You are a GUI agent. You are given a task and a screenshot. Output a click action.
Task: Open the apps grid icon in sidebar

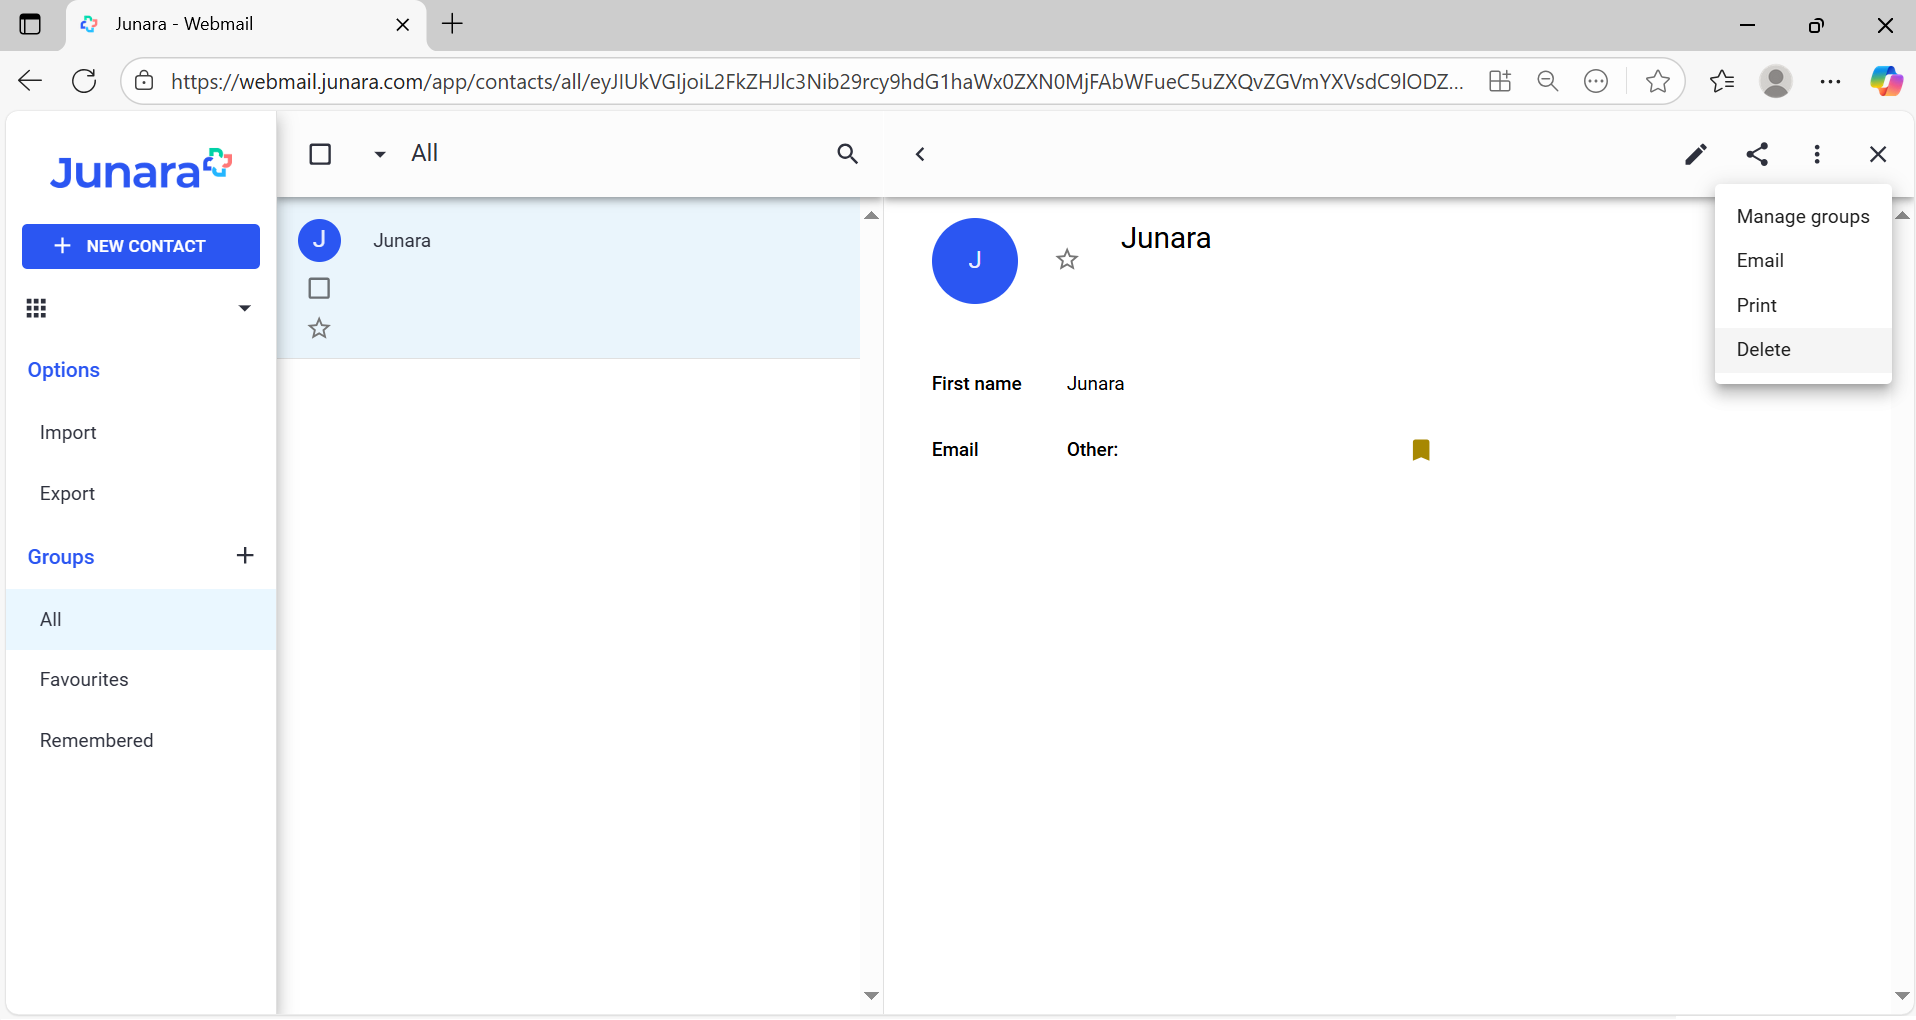(36, 308)
